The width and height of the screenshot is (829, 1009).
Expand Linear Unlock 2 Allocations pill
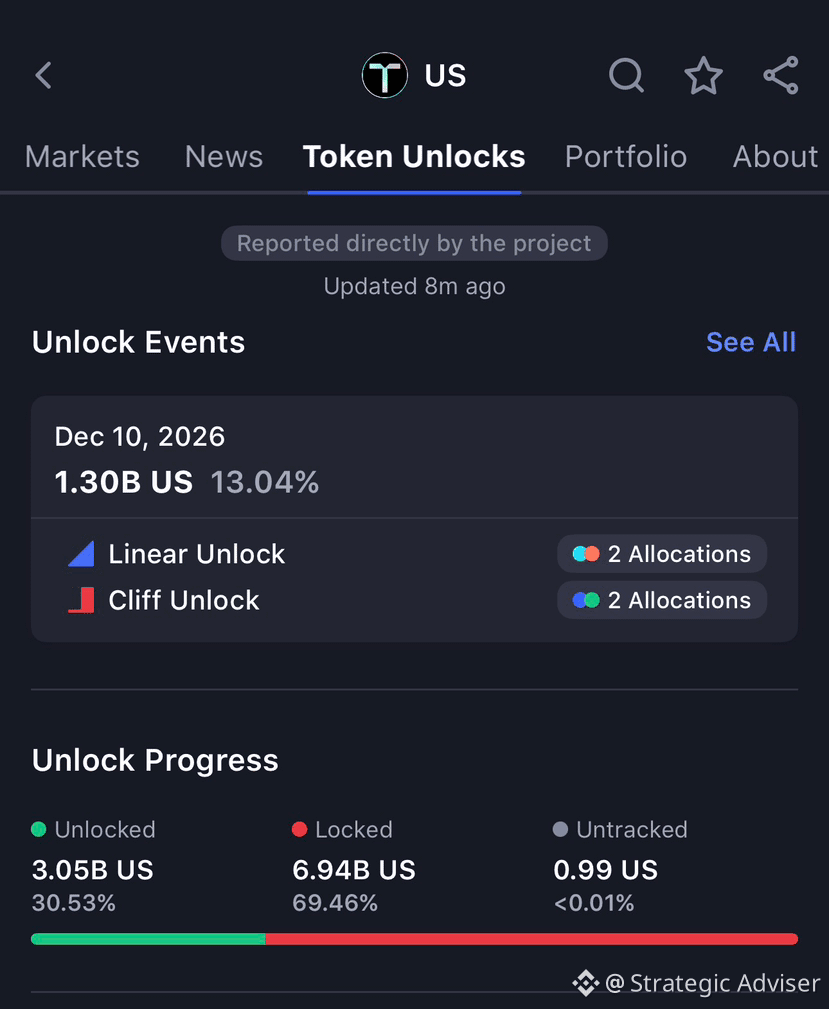click(x=662, y=554)
